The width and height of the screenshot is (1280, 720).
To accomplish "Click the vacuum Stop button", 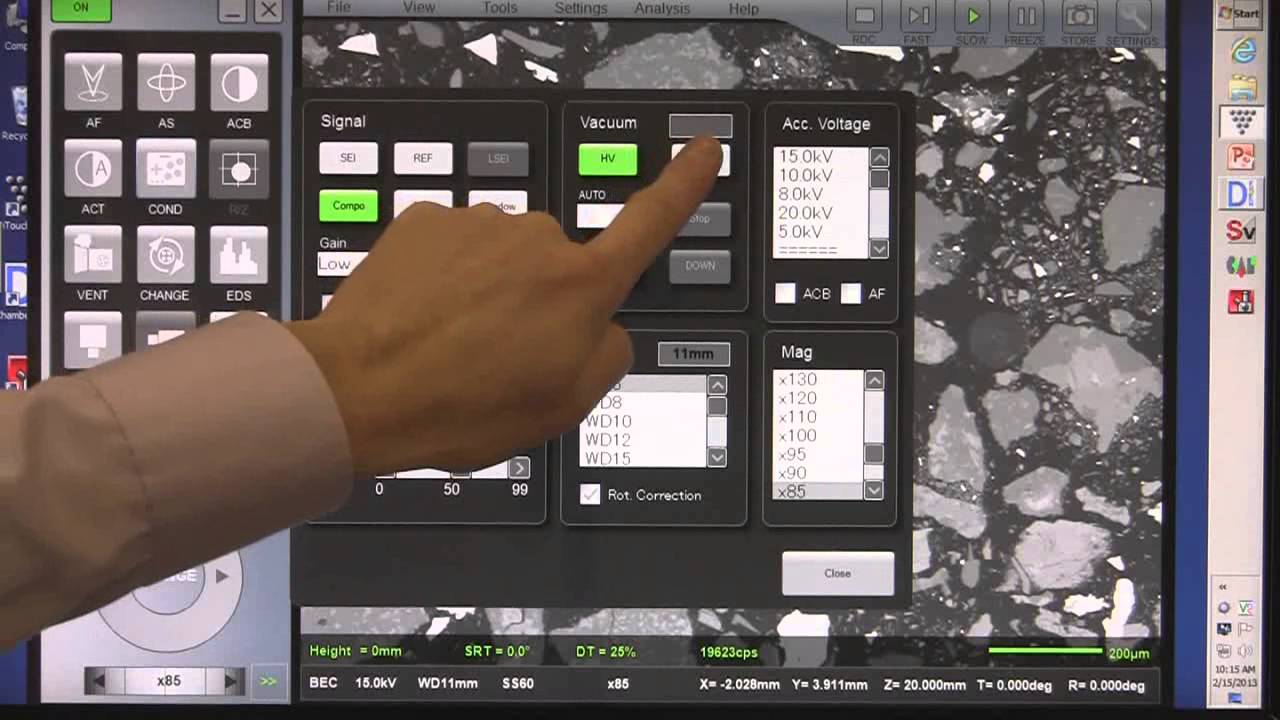I will (x=700, y=218).
